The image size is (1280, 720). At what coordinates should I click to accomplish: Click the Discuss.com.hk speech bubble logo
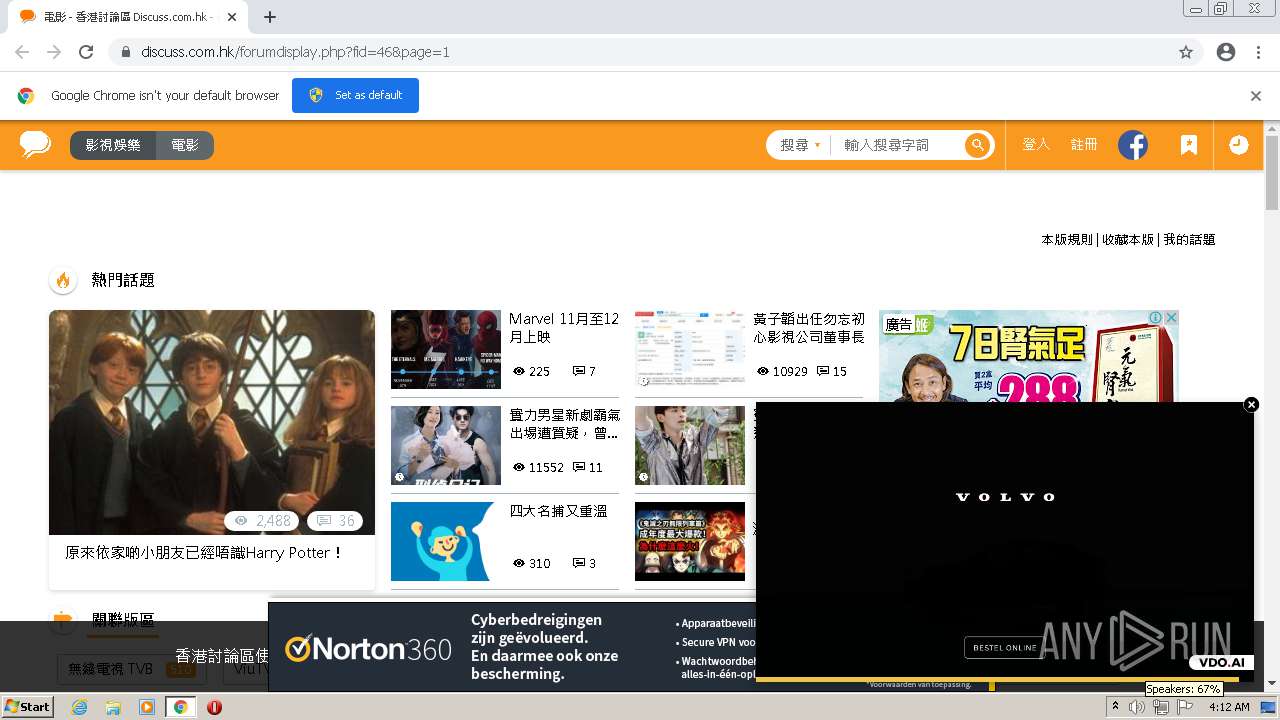click(35, 145)
